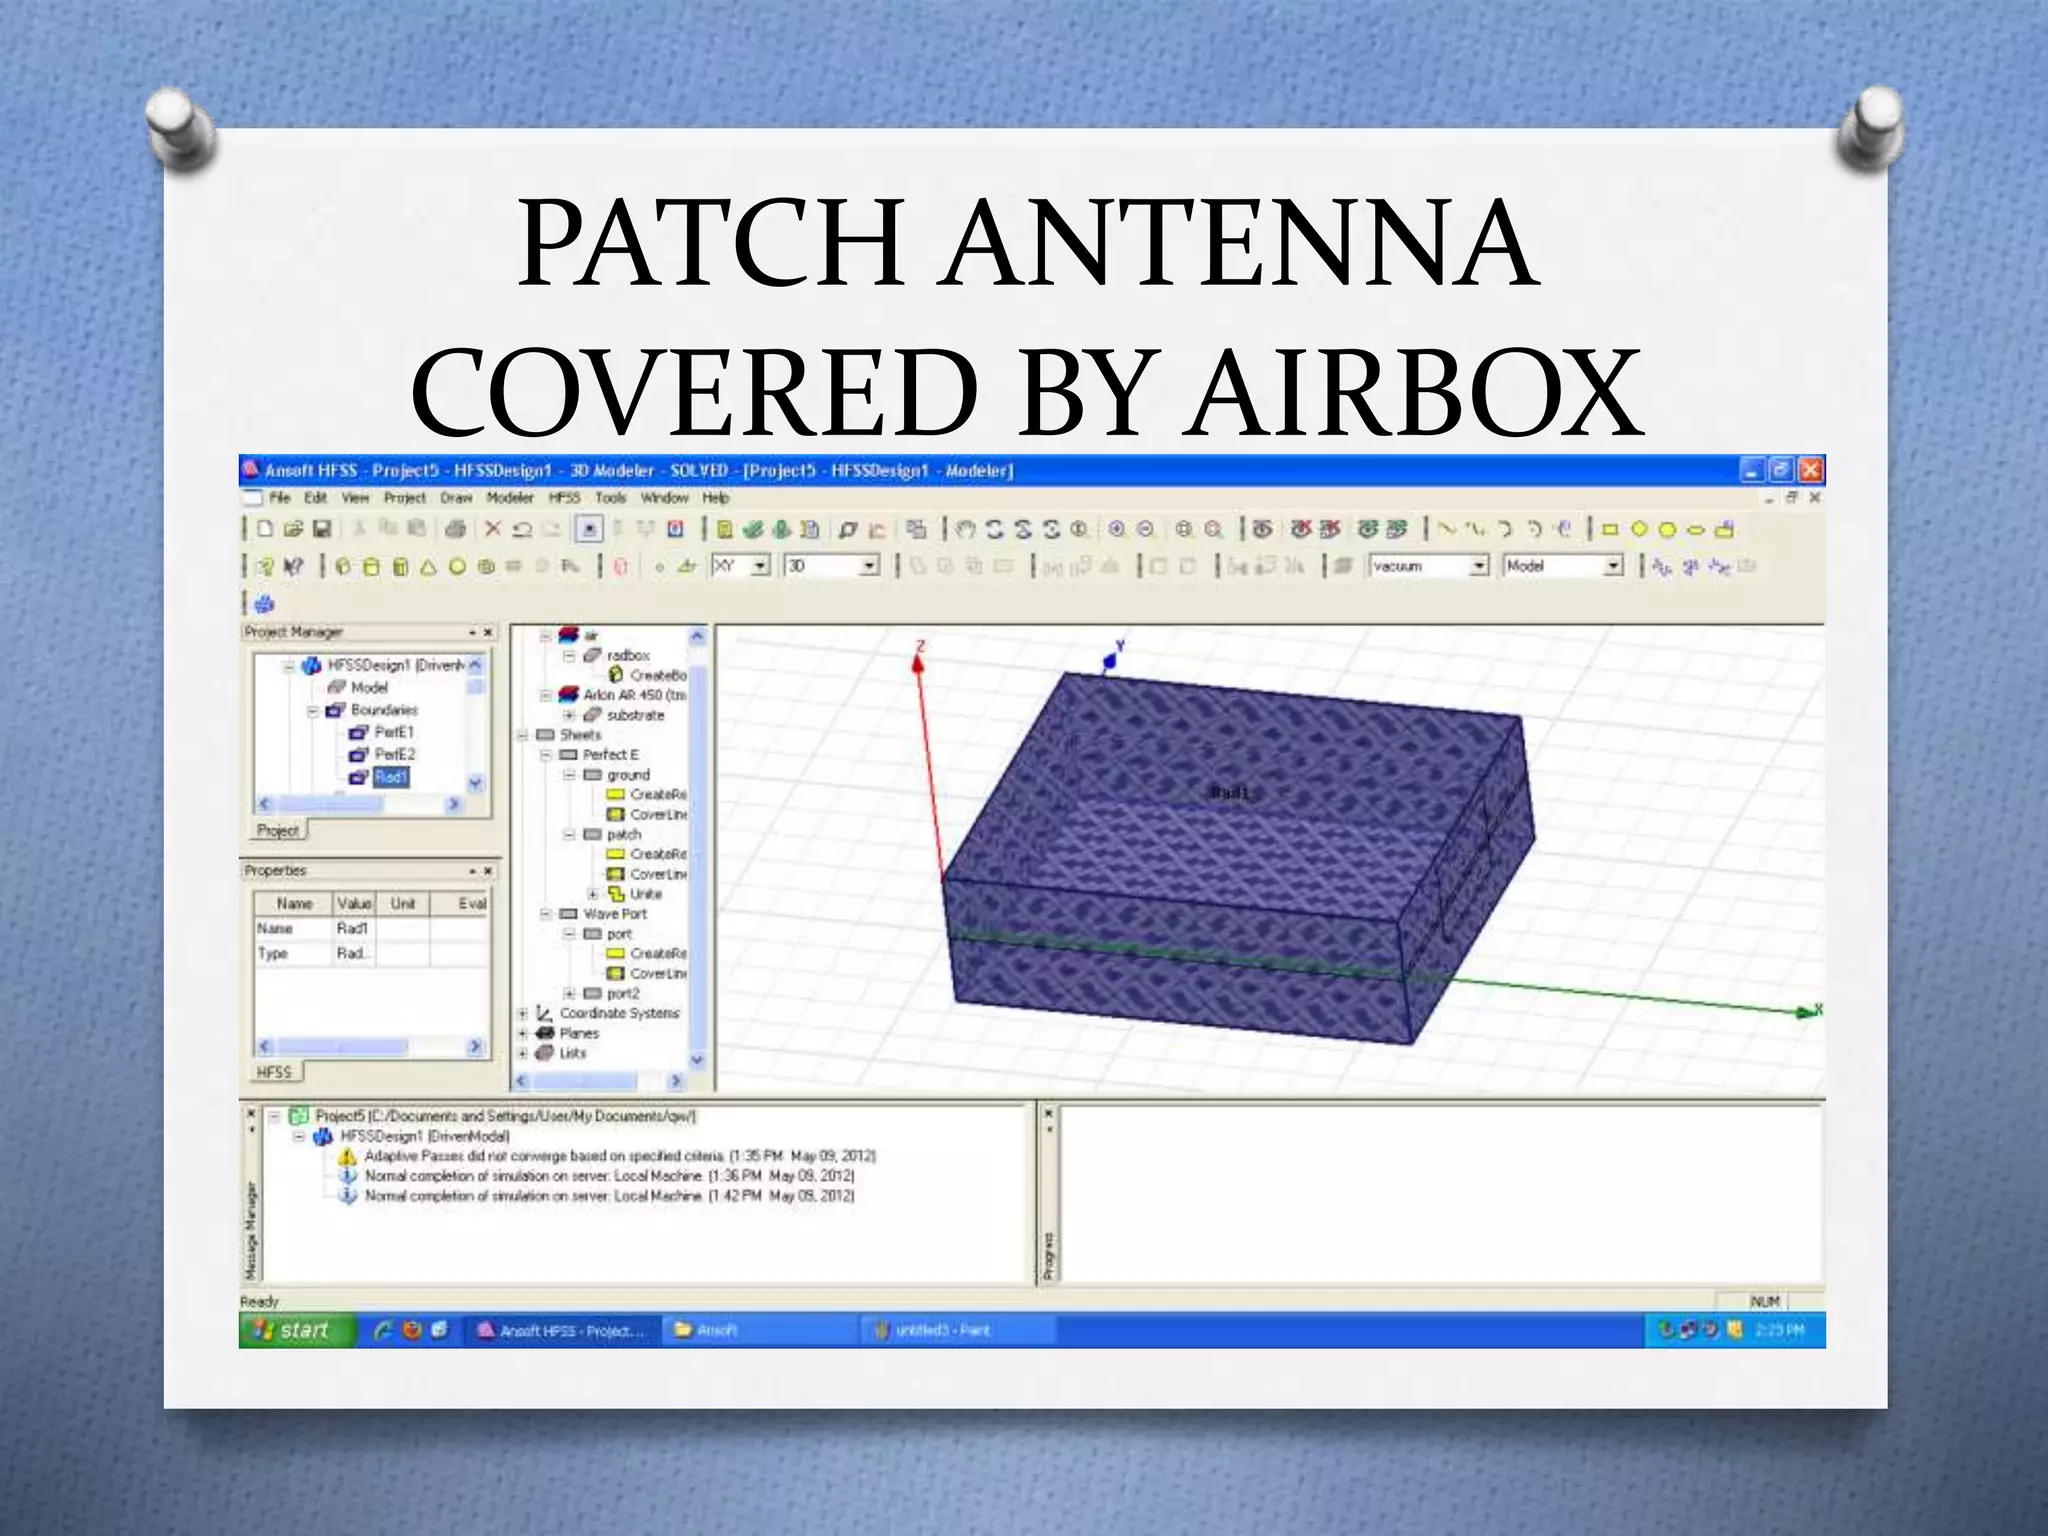Viewport: 2048px width, 1536px height.
Task: Collapse the Sheets tree node
Action: tap(522, 735)
